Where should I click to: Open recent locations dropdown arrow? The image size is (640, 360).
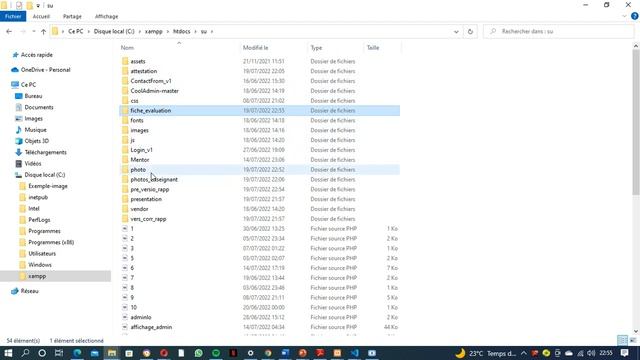click(33, 31)
